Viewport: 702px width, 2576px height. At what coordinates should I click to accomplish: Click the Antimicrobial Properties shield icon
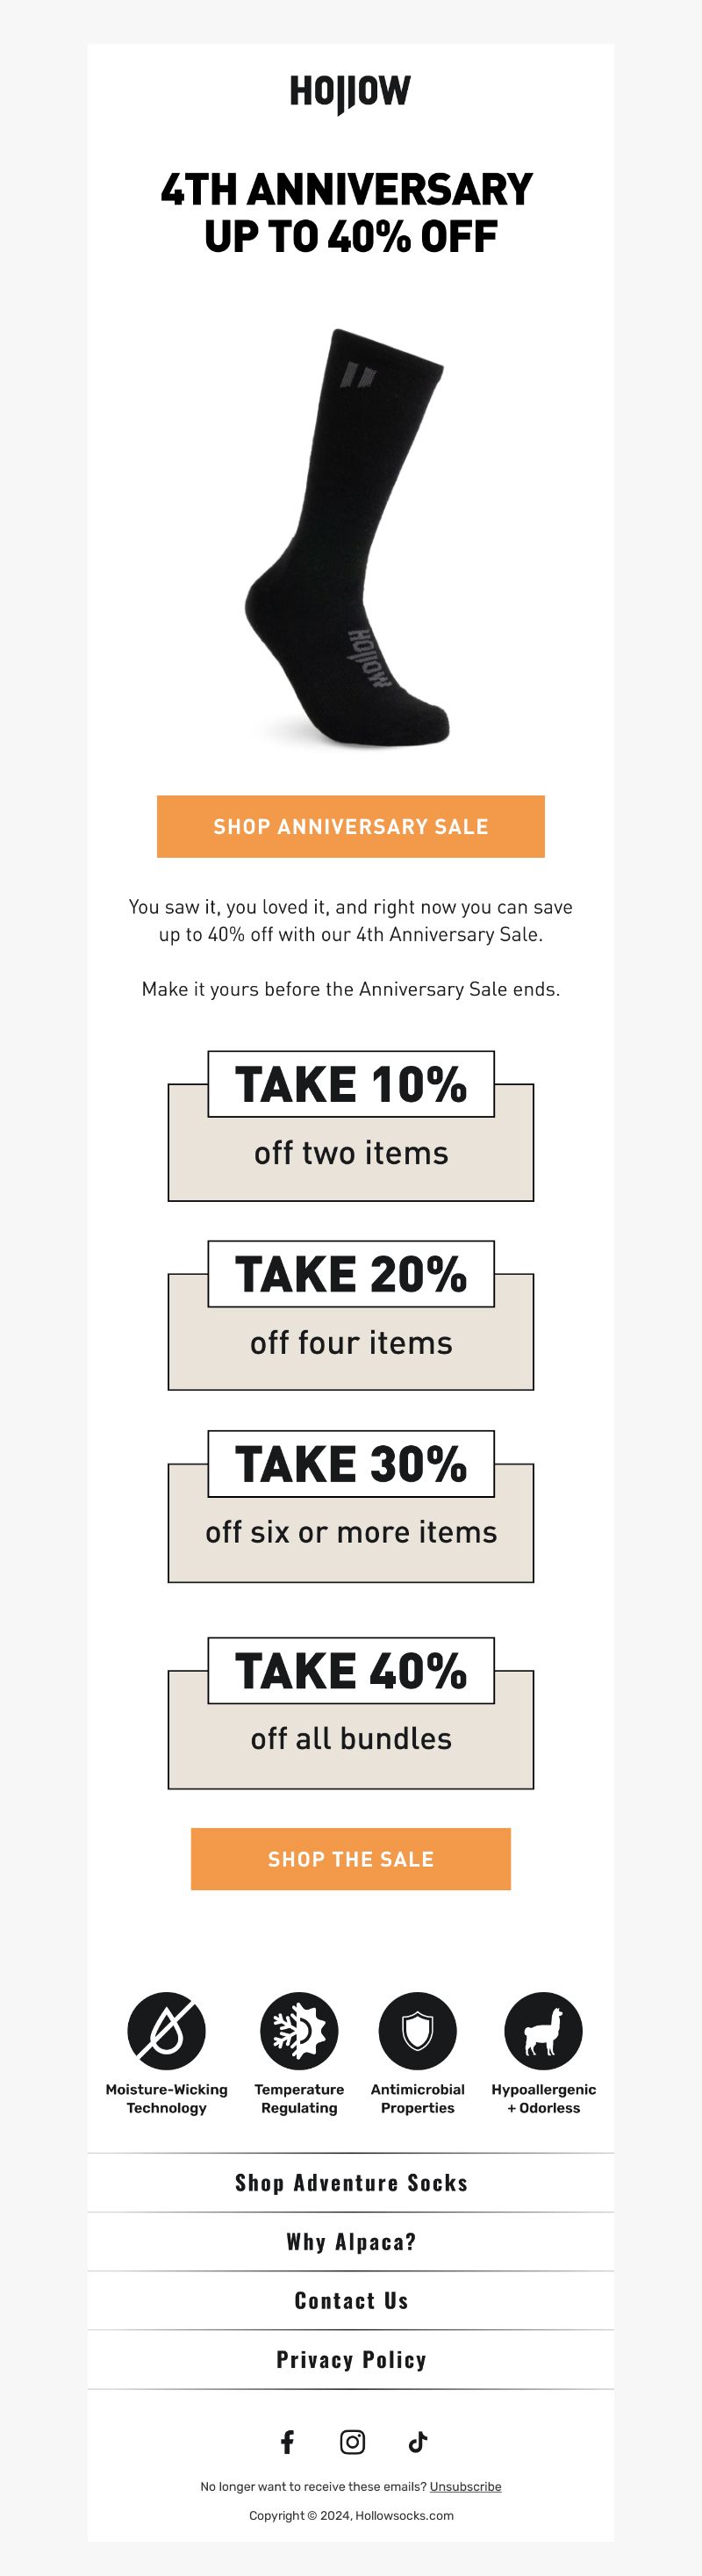pyautogui.click(x=417, y=2031)
